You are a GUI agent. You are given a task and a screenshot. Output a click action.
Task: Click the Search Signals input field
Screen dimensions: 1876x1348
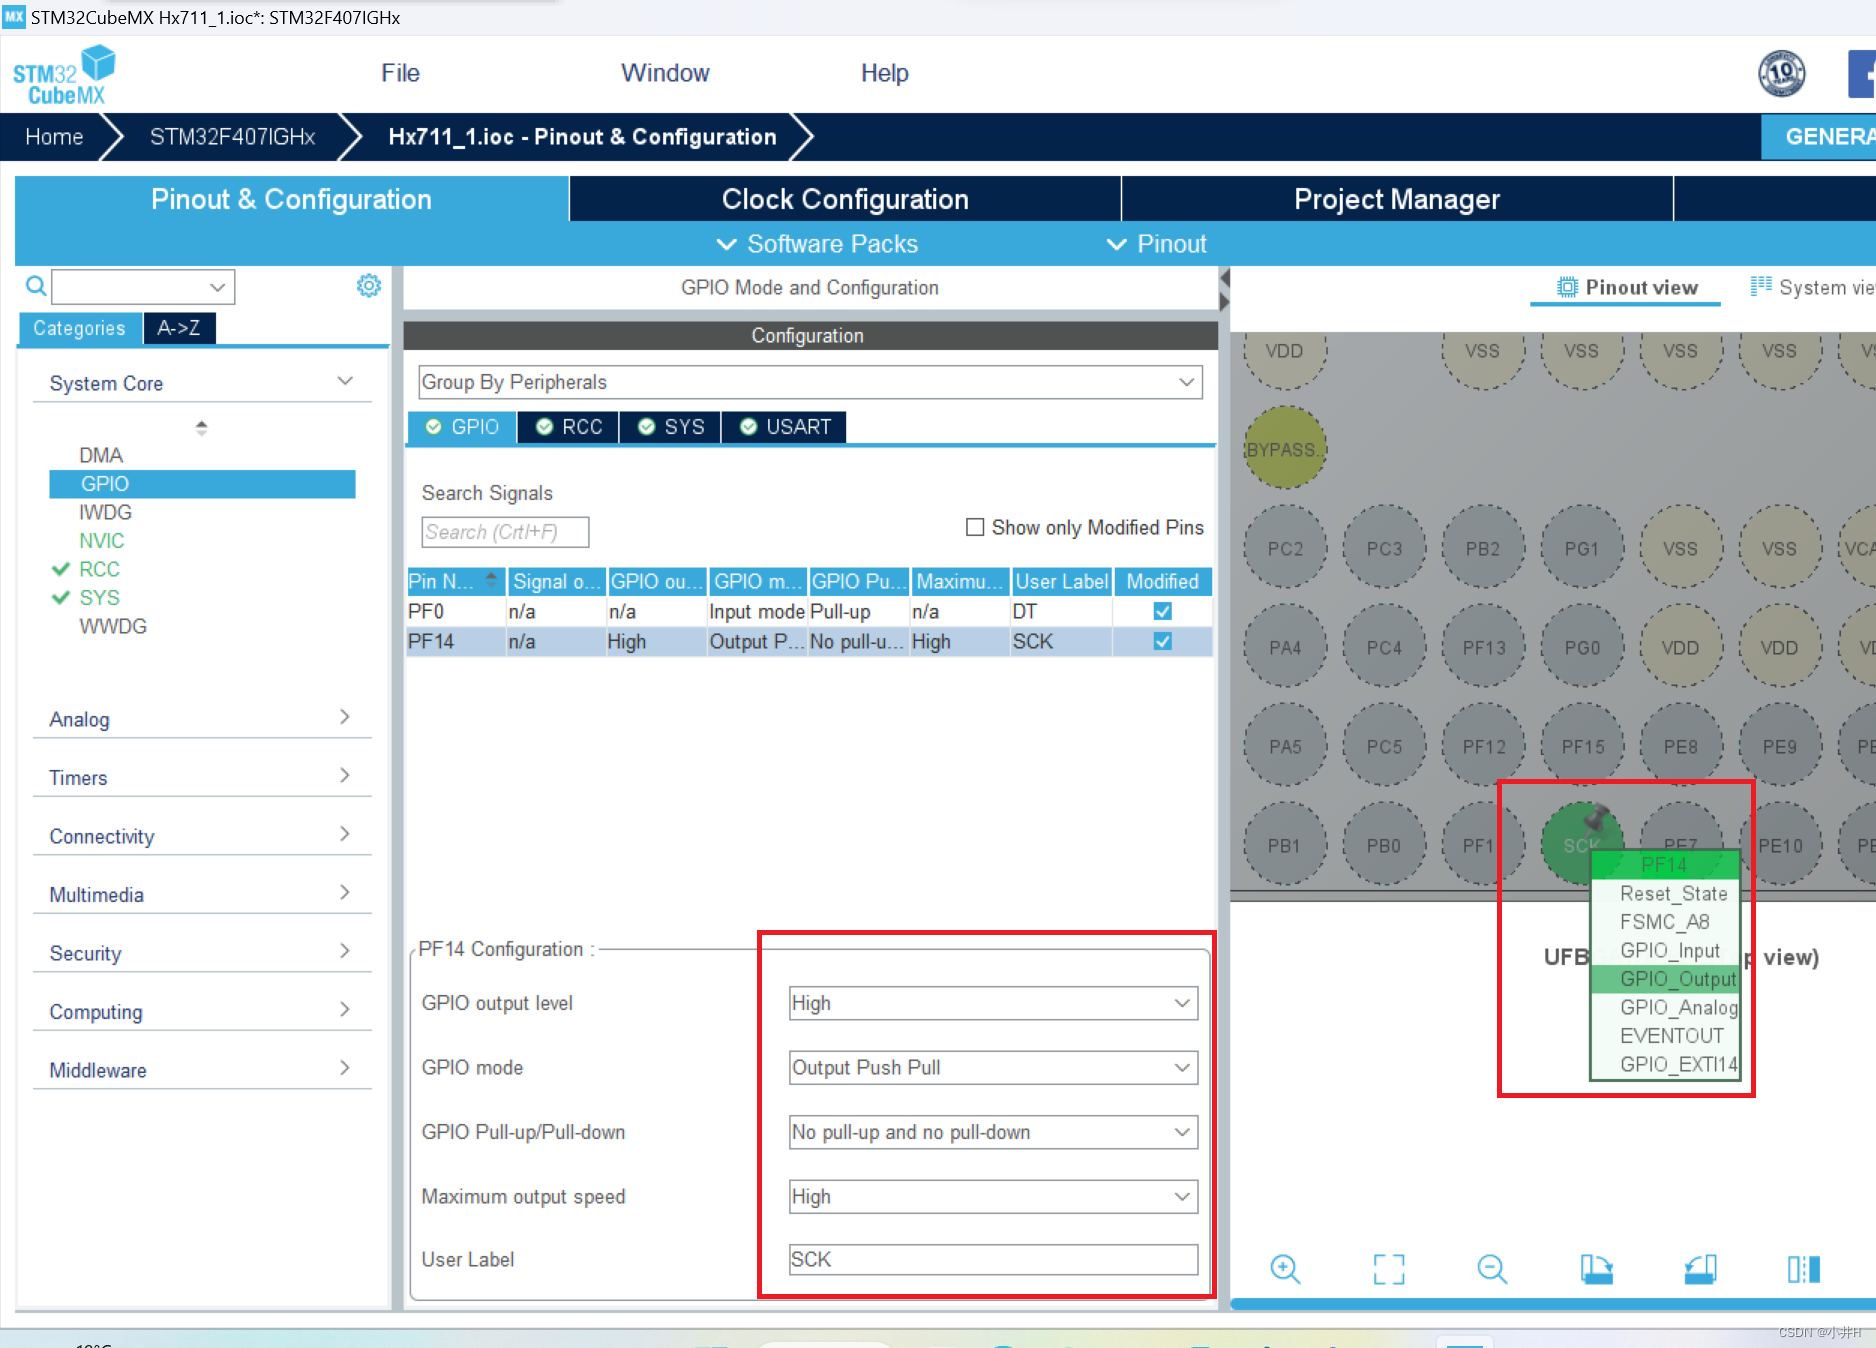[505, 532]
